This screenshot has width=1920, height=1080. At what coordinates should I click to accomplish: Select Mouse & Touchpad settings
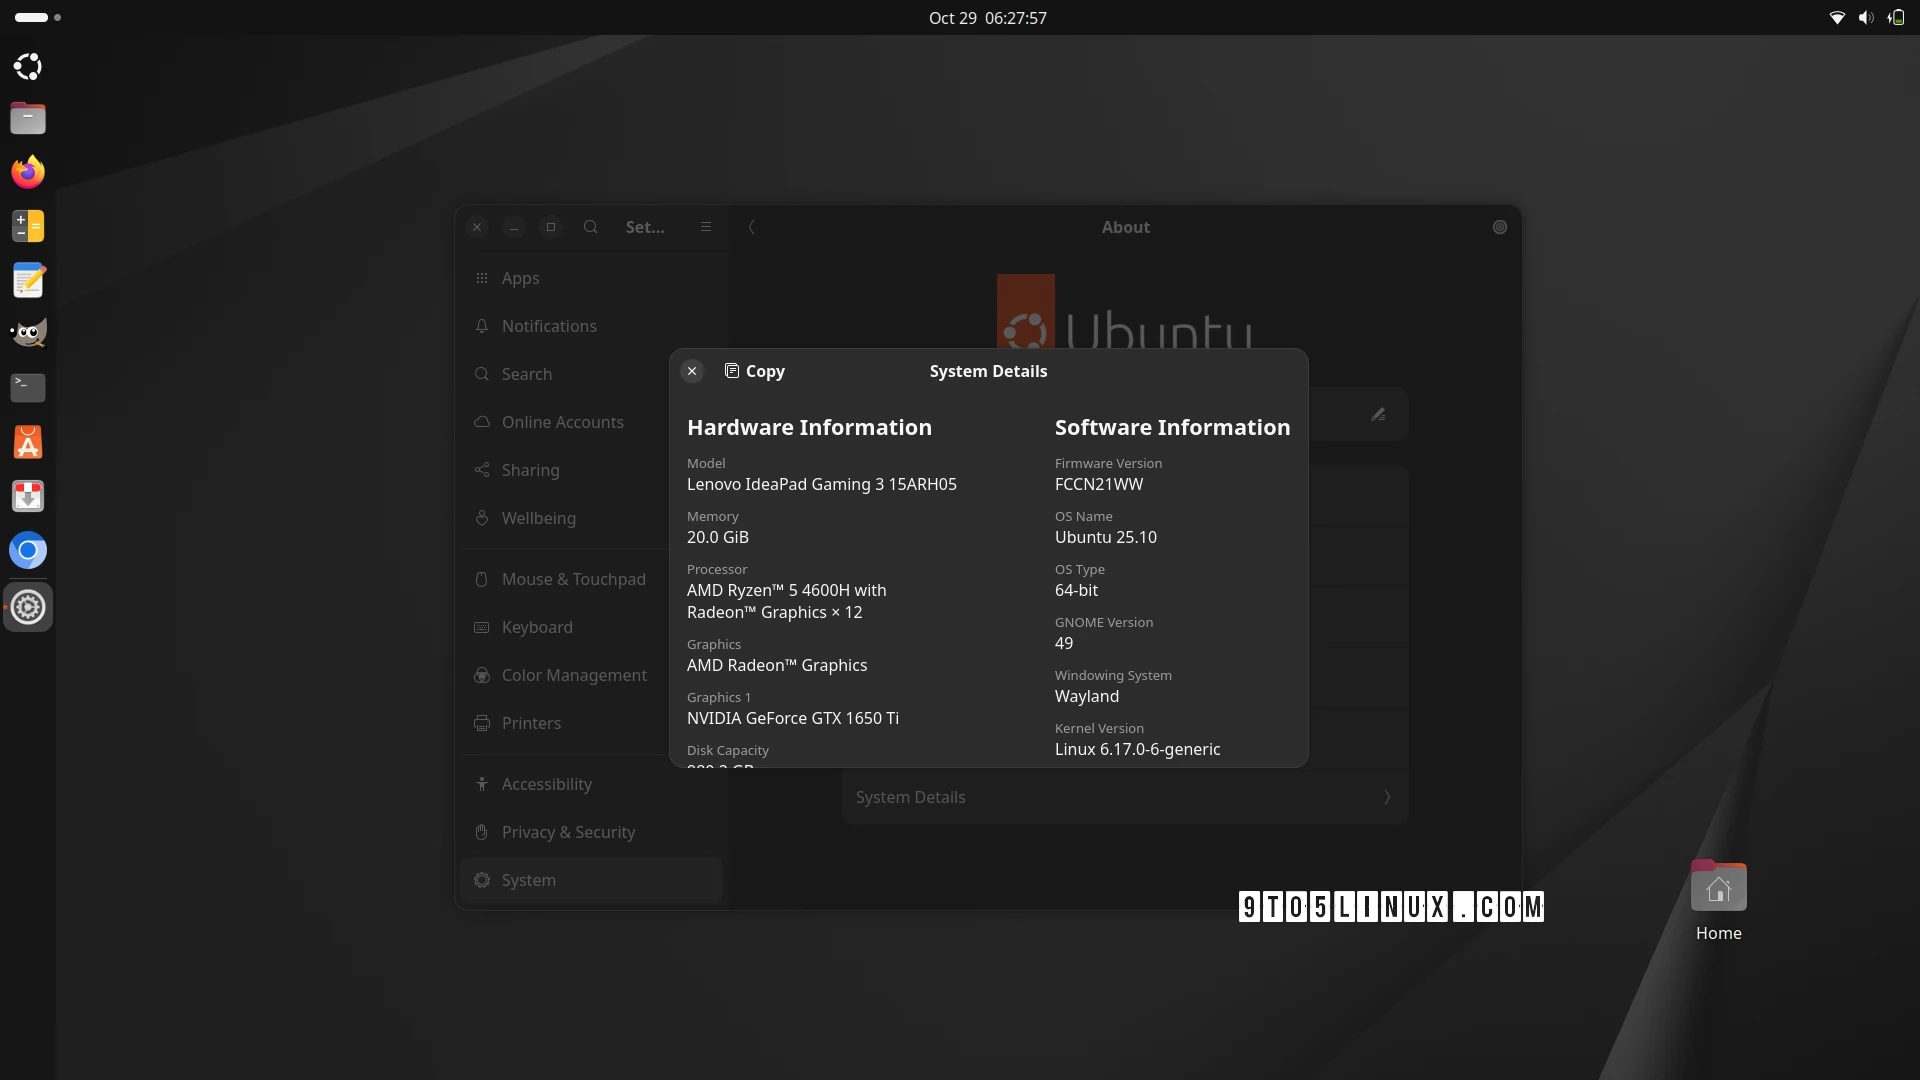point(573,579)
